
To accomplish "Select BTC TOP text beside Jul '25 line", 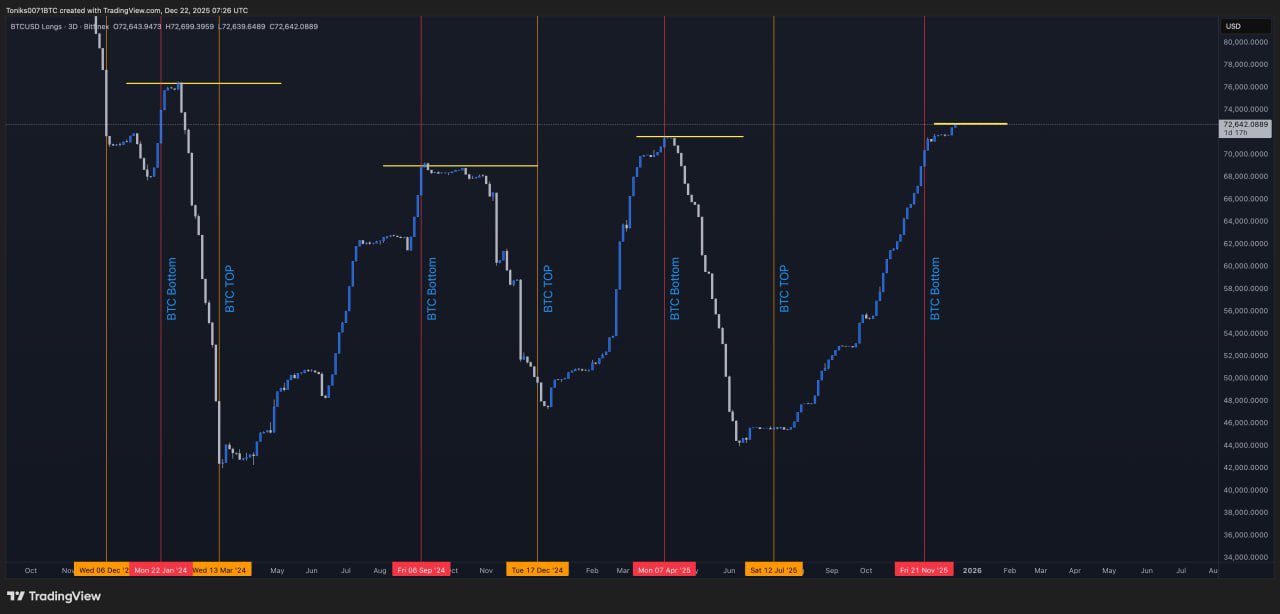I will [784, 289].
